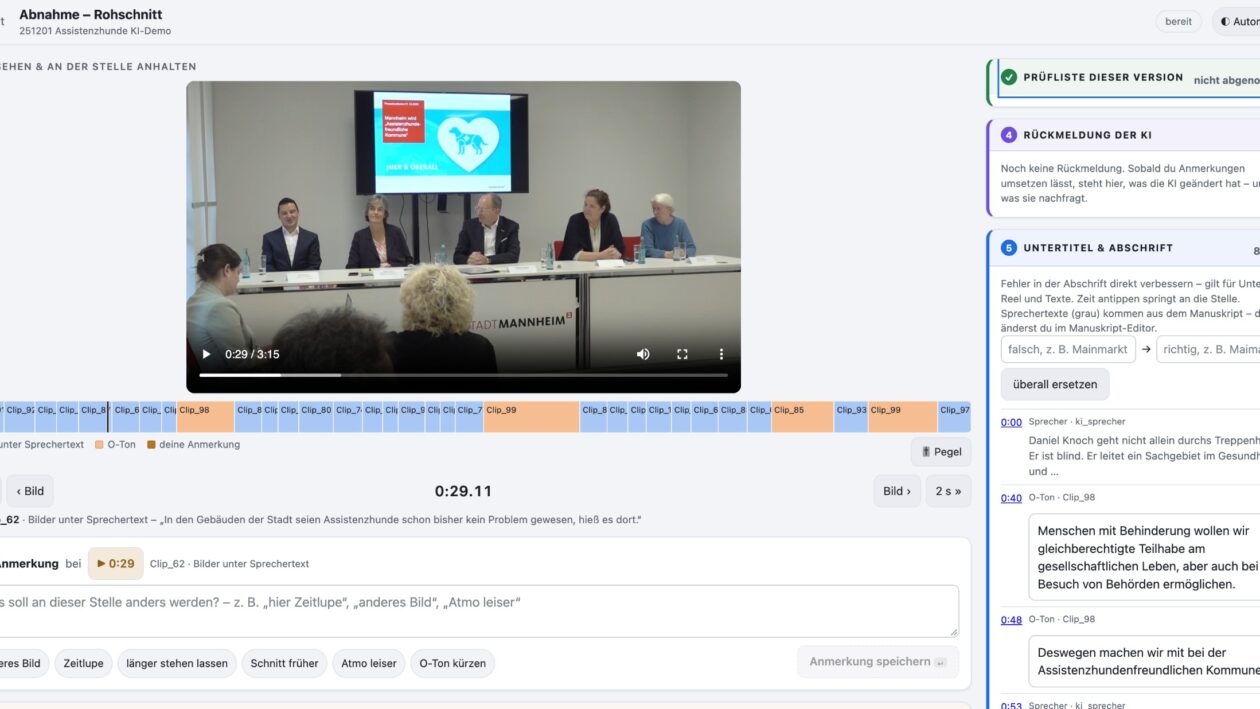This screenshot has width=1260, height=709.
Task: Select the Clip_80 segment in the timeline
Action: click(315, 417)
